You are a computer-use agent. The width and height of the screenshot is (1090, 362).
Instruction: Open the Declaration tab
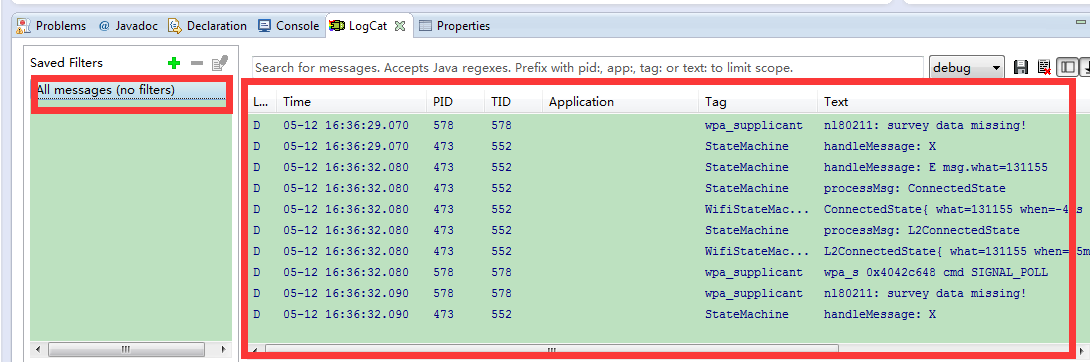207,26
